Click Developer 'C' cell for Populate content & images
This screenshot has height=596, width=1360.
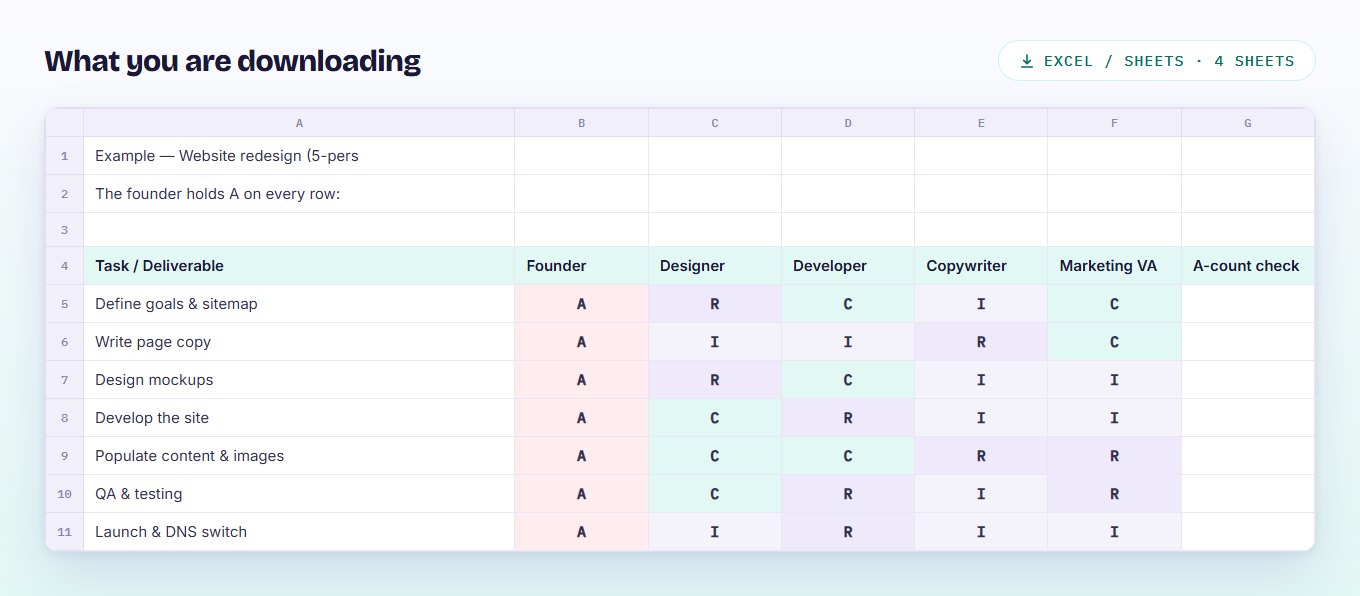[848, 456]
